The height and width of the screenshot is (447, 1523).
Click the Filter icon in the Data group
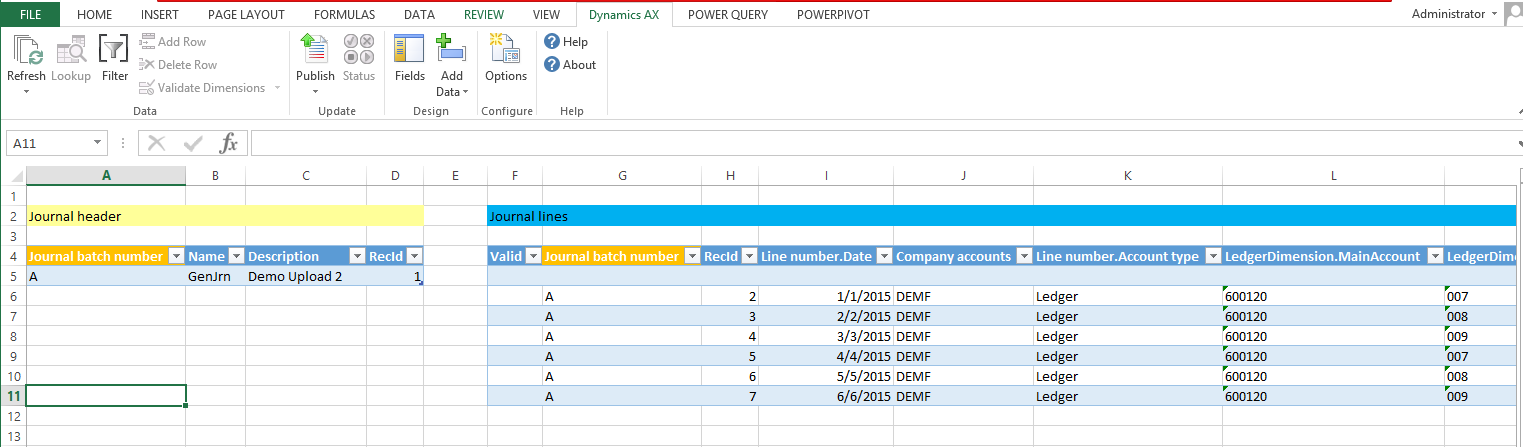click(x=115, y=51)
